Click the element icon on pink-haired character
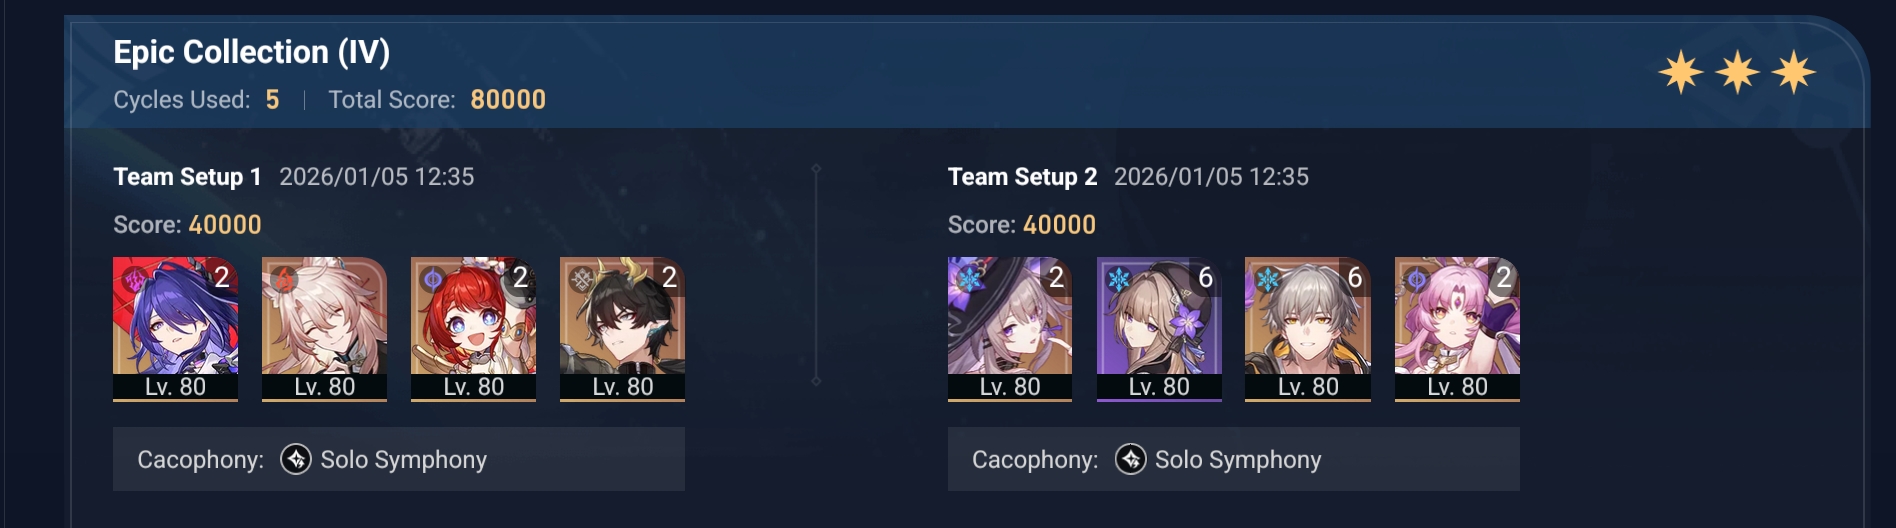The width and height of the screenshot is (1896, 528). point(1417,279)
